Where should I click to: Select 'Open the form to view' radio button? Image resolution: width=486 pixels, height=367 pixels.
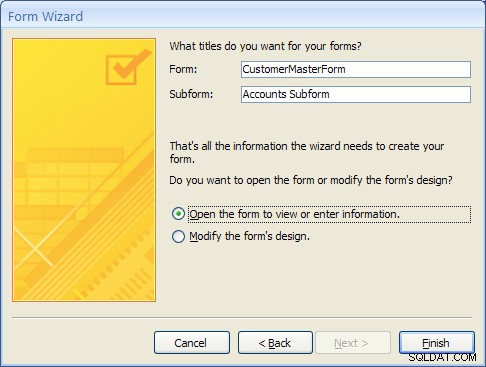(x=178, y=214)
